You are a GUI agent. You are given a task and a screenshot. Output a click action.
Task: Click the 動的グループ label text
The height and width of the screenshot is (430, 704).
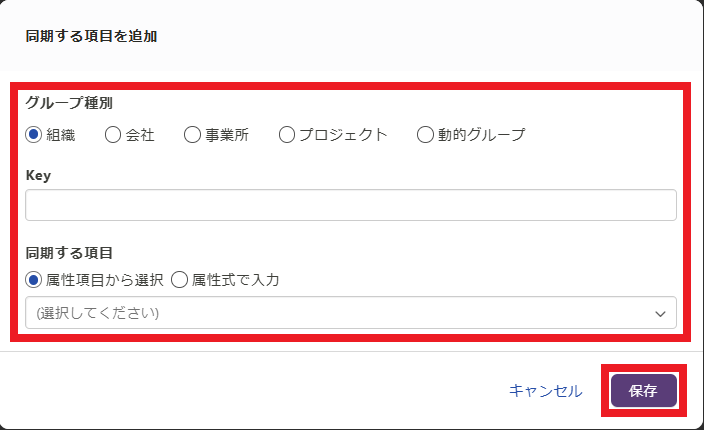[481, 134]
